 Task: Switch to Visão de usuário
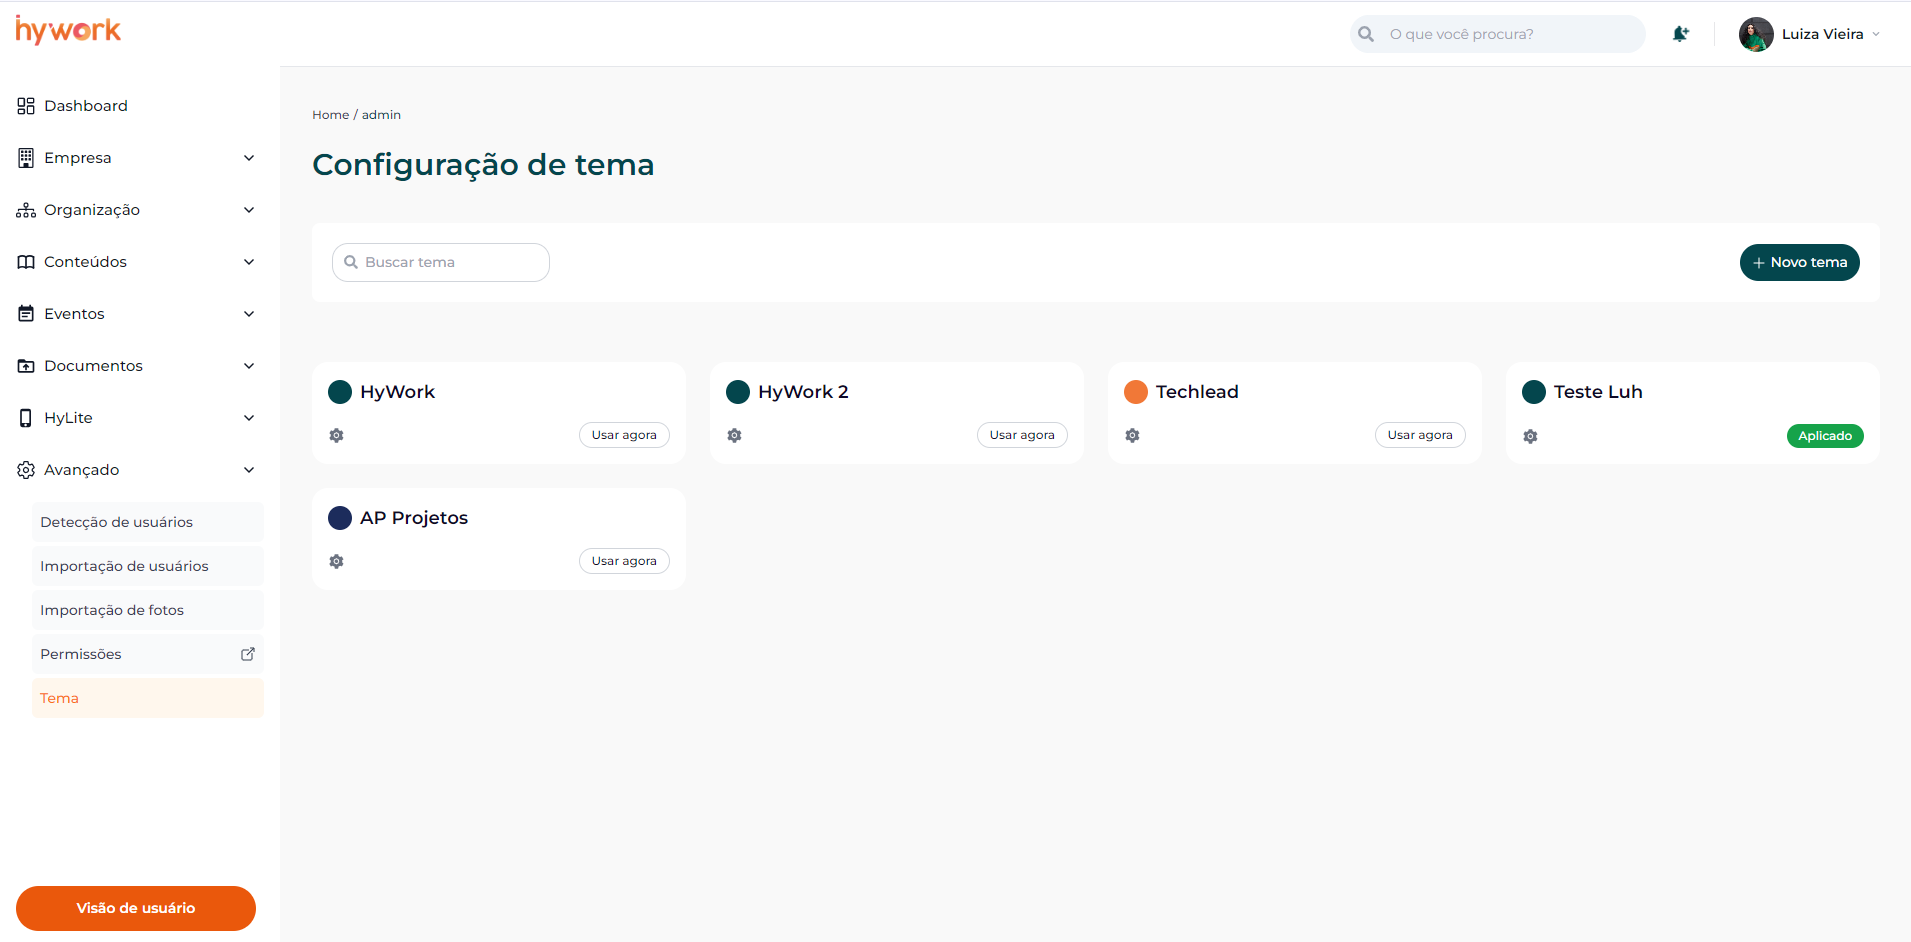(x=136, y=908)
